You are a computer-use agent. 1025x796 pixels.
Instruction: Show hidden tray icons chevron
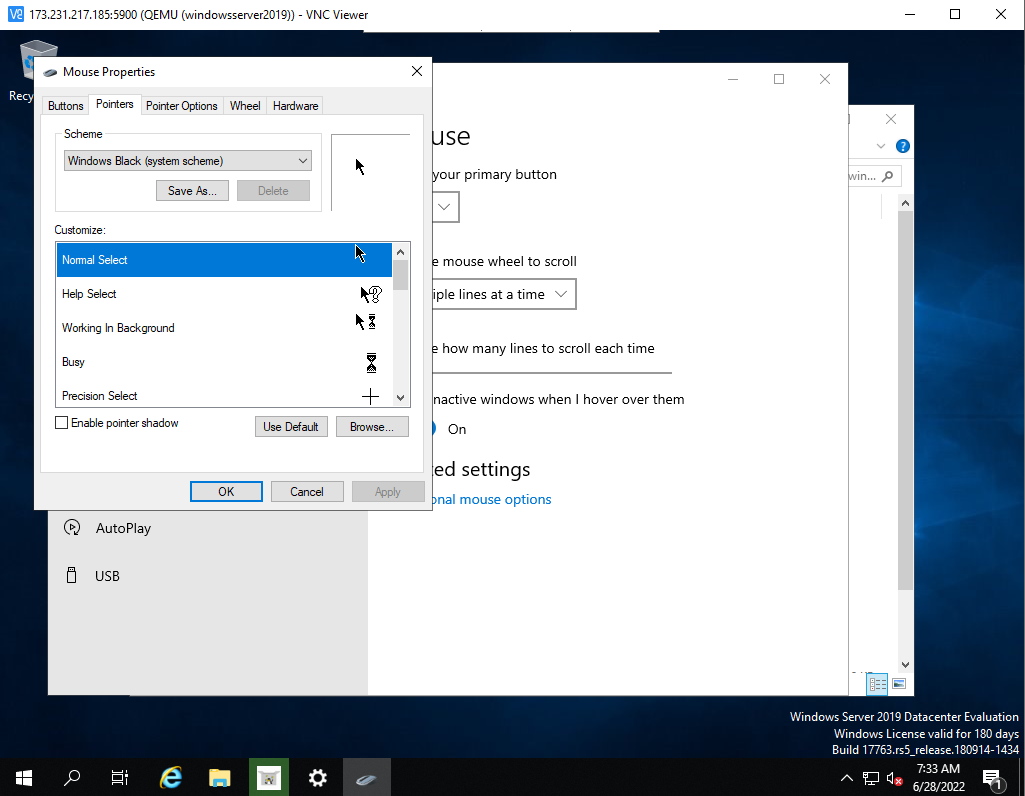(847, 778)
